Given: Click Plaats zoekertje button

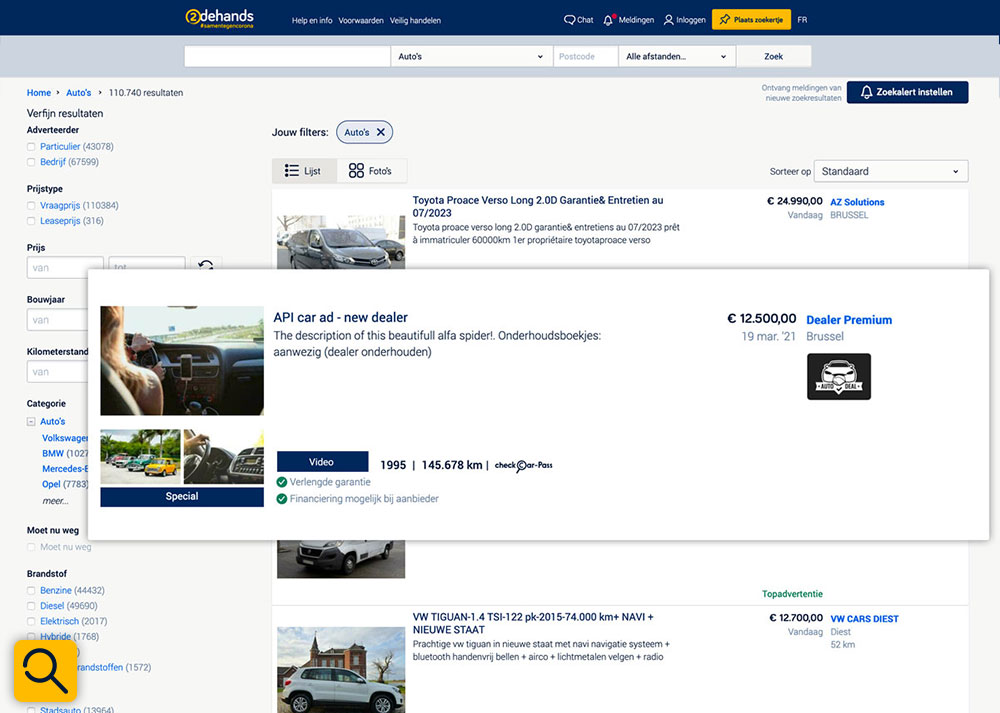Looking at the screenshot, I should coord(751,20).
